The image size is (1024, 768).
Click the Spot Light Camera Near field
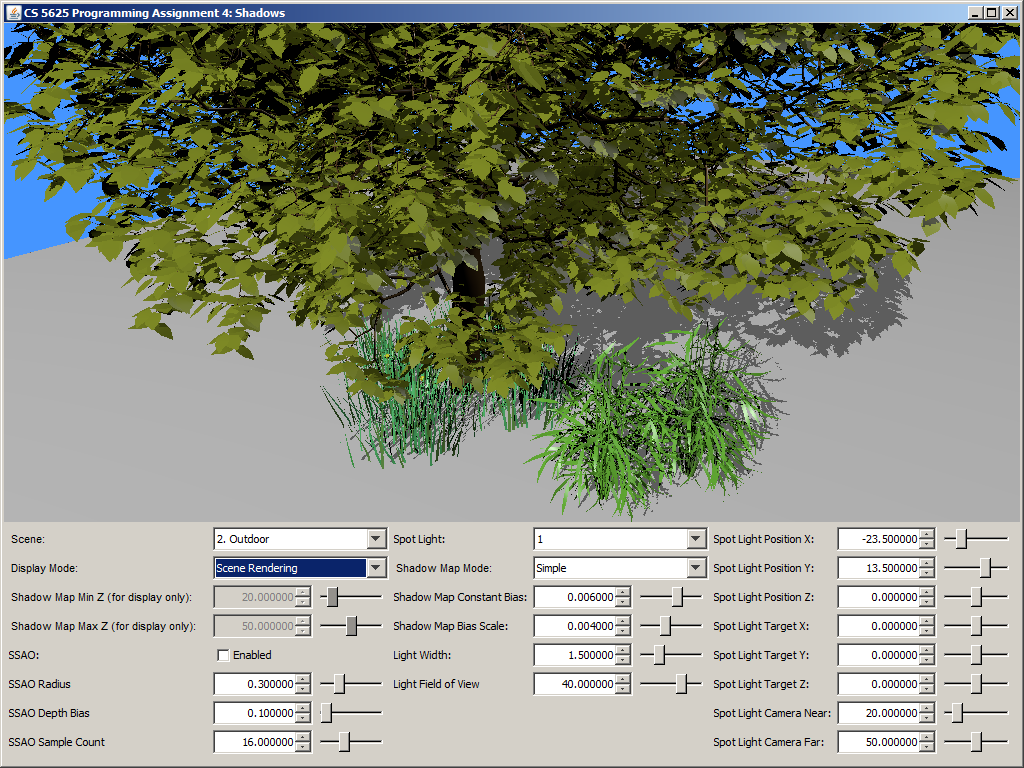click(x=877, y=713)
